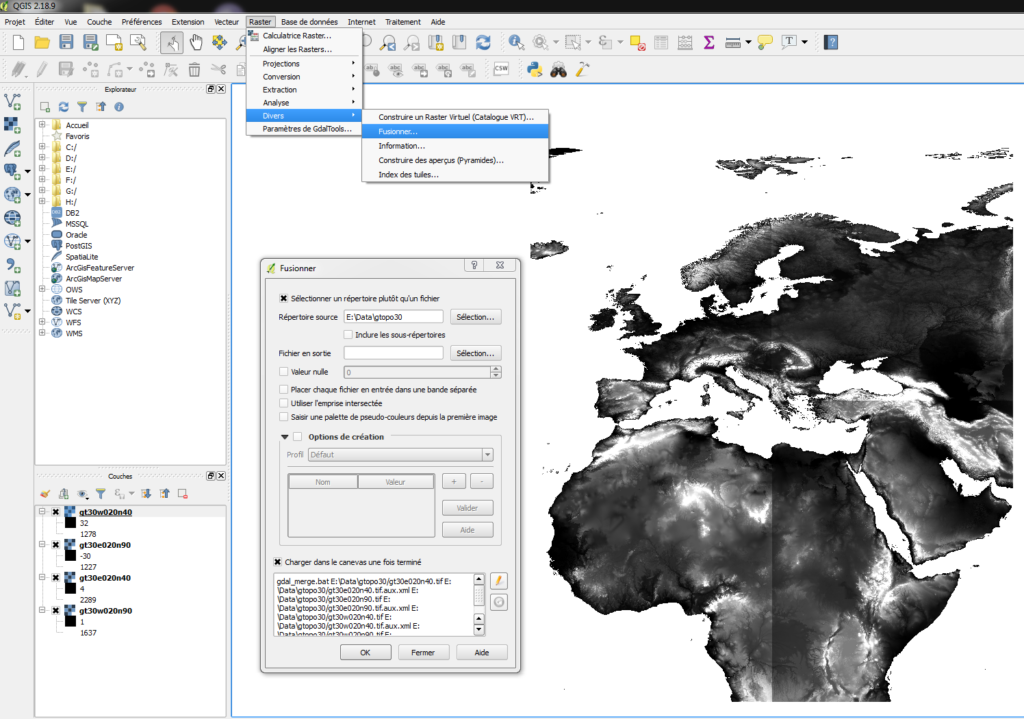Click the binoculars search icon

pos(558,70)
